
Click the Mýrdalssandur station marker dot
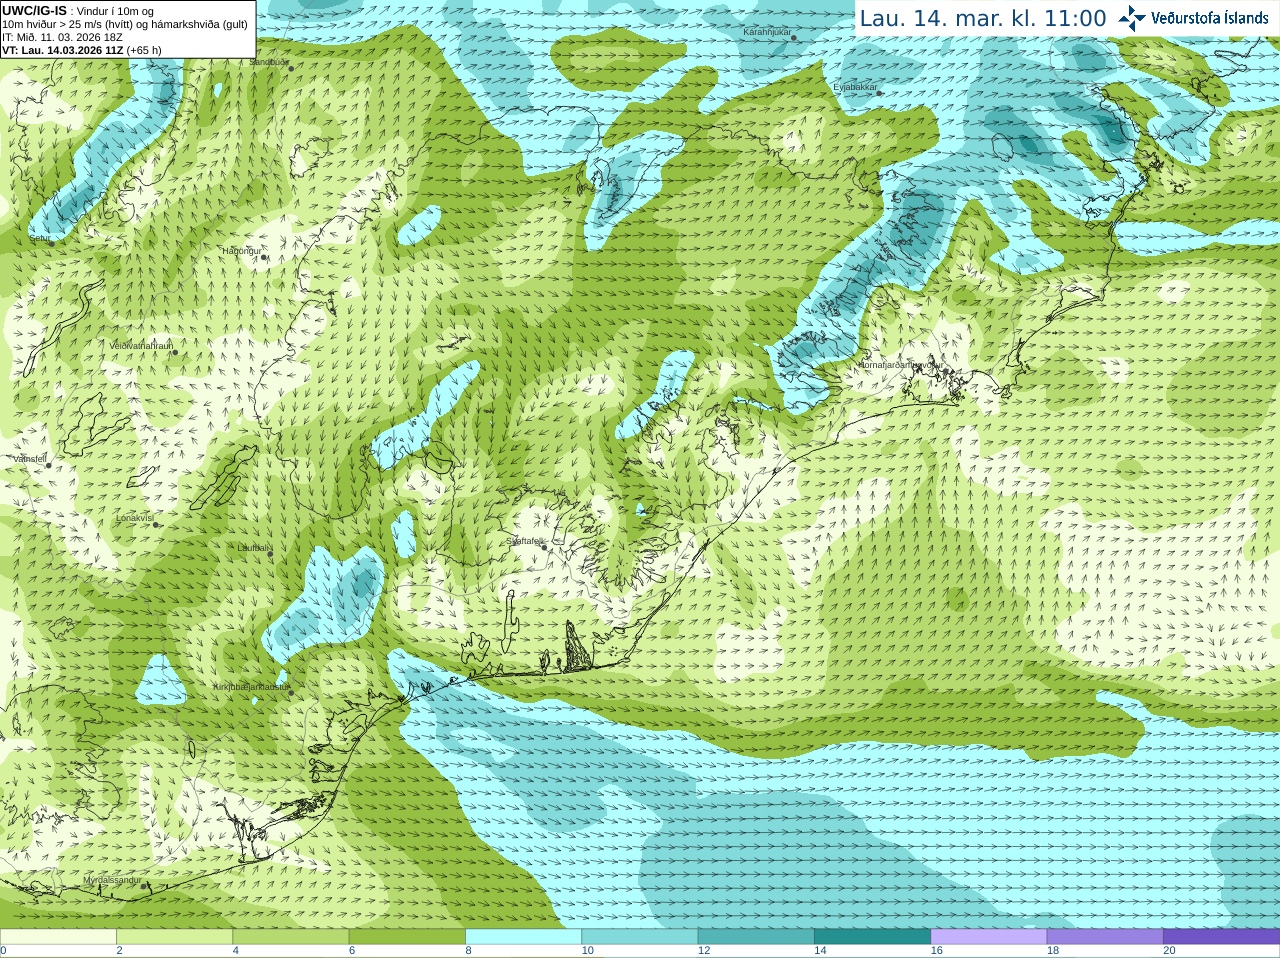[145, 886]
